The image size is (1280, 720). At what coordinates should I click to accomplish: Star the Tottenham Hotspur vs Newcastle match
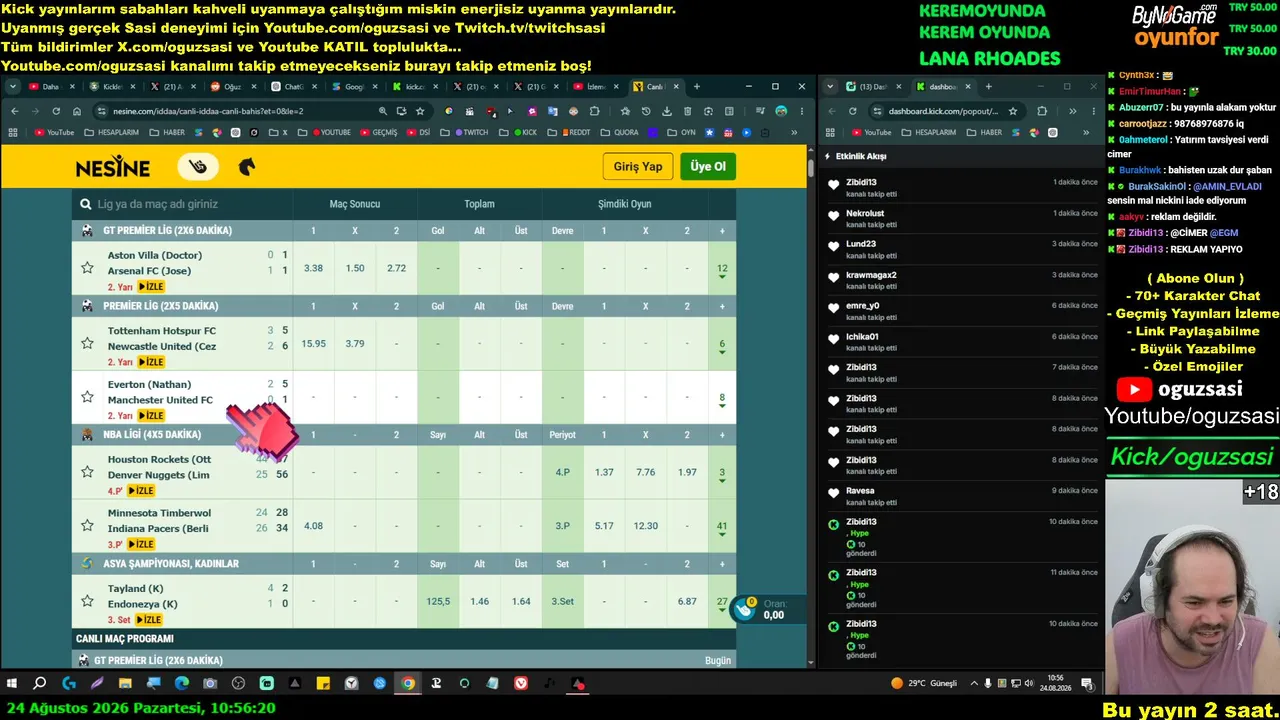(x=87, y=344)
